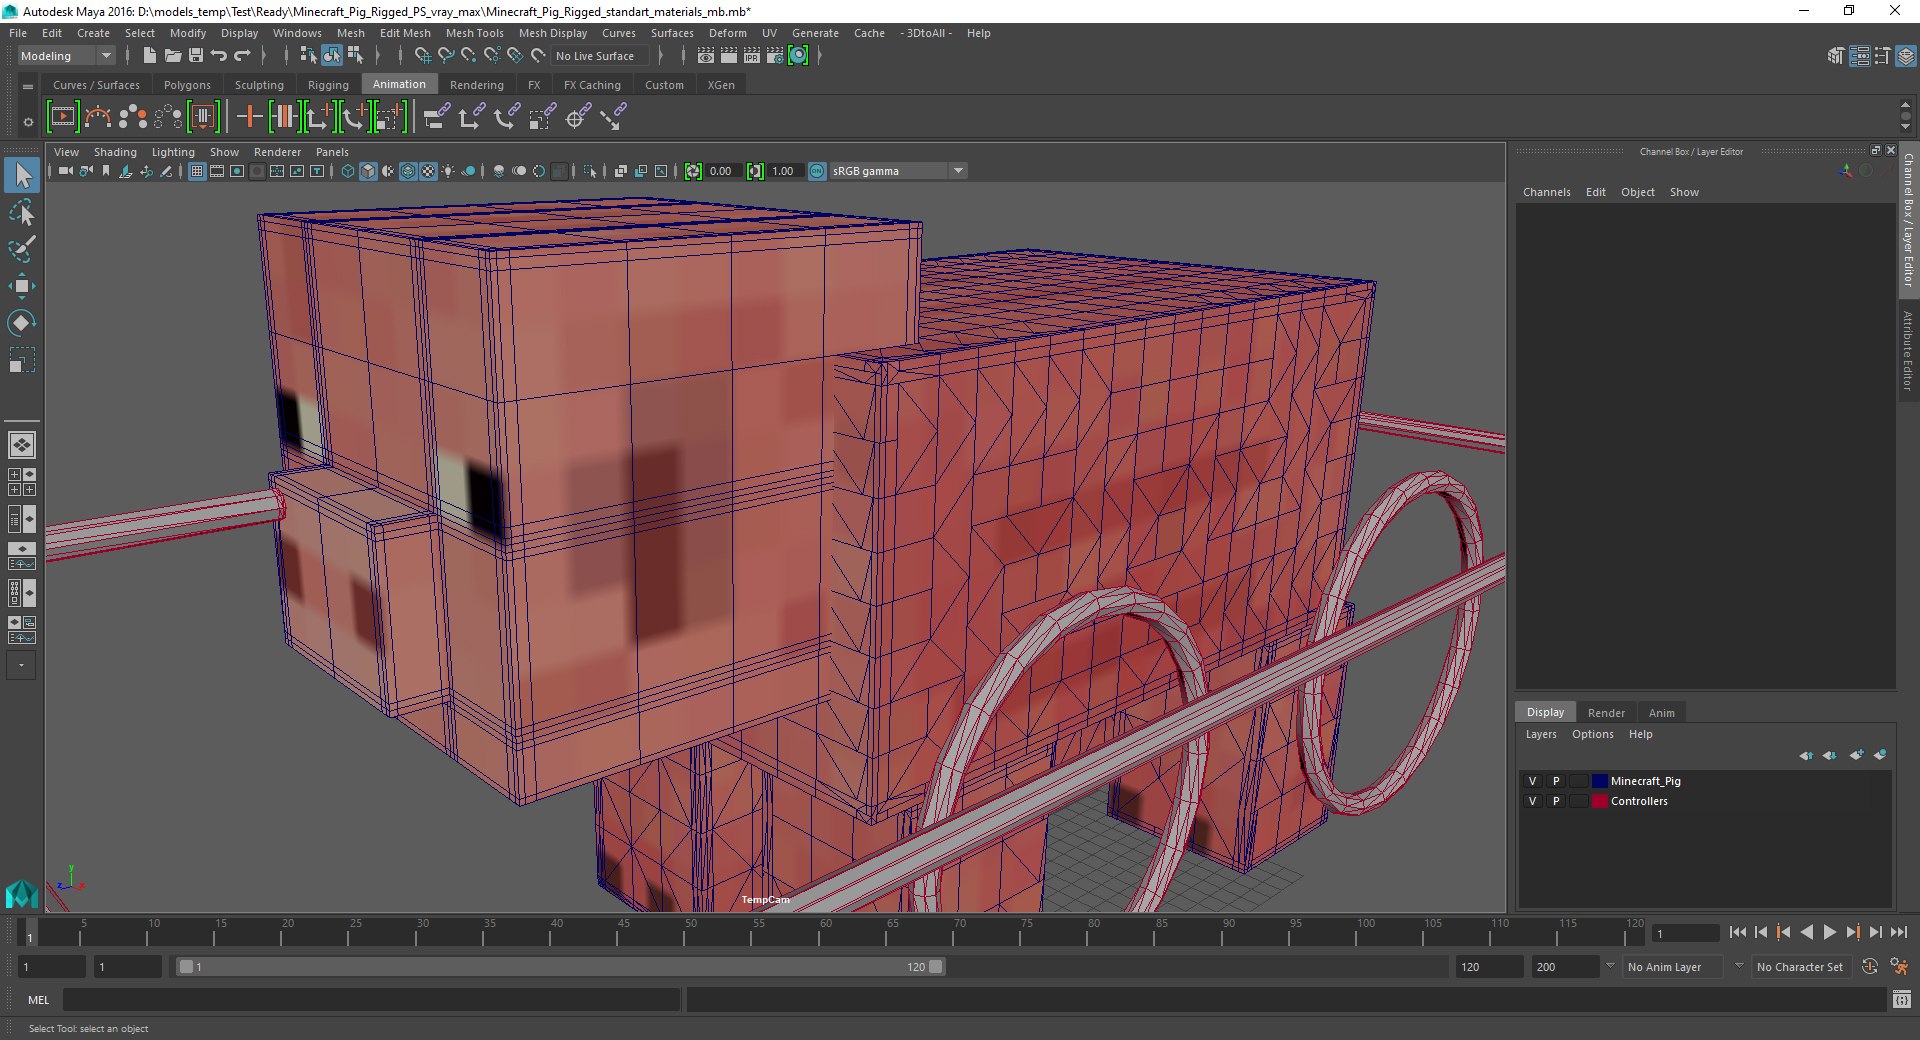This screenshot has width=1920, height=1040.
Task: Click the Aim Constraint shelf icon
Action: (577, 117)
